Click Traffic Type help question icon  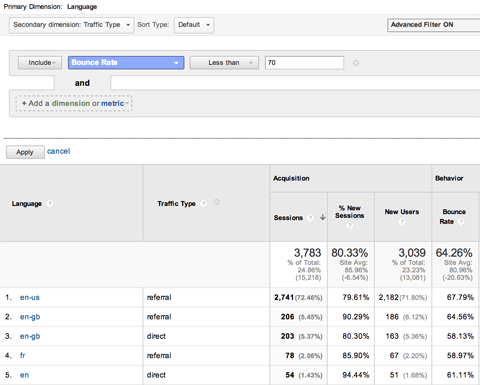[203, 204]
